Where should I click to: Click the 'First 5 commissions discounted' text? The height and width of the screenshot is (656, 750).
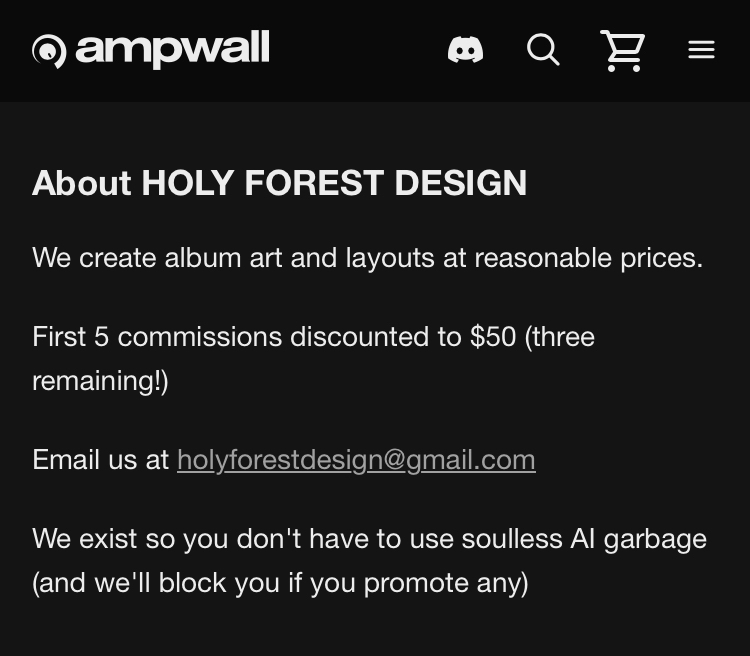point(245,336)
